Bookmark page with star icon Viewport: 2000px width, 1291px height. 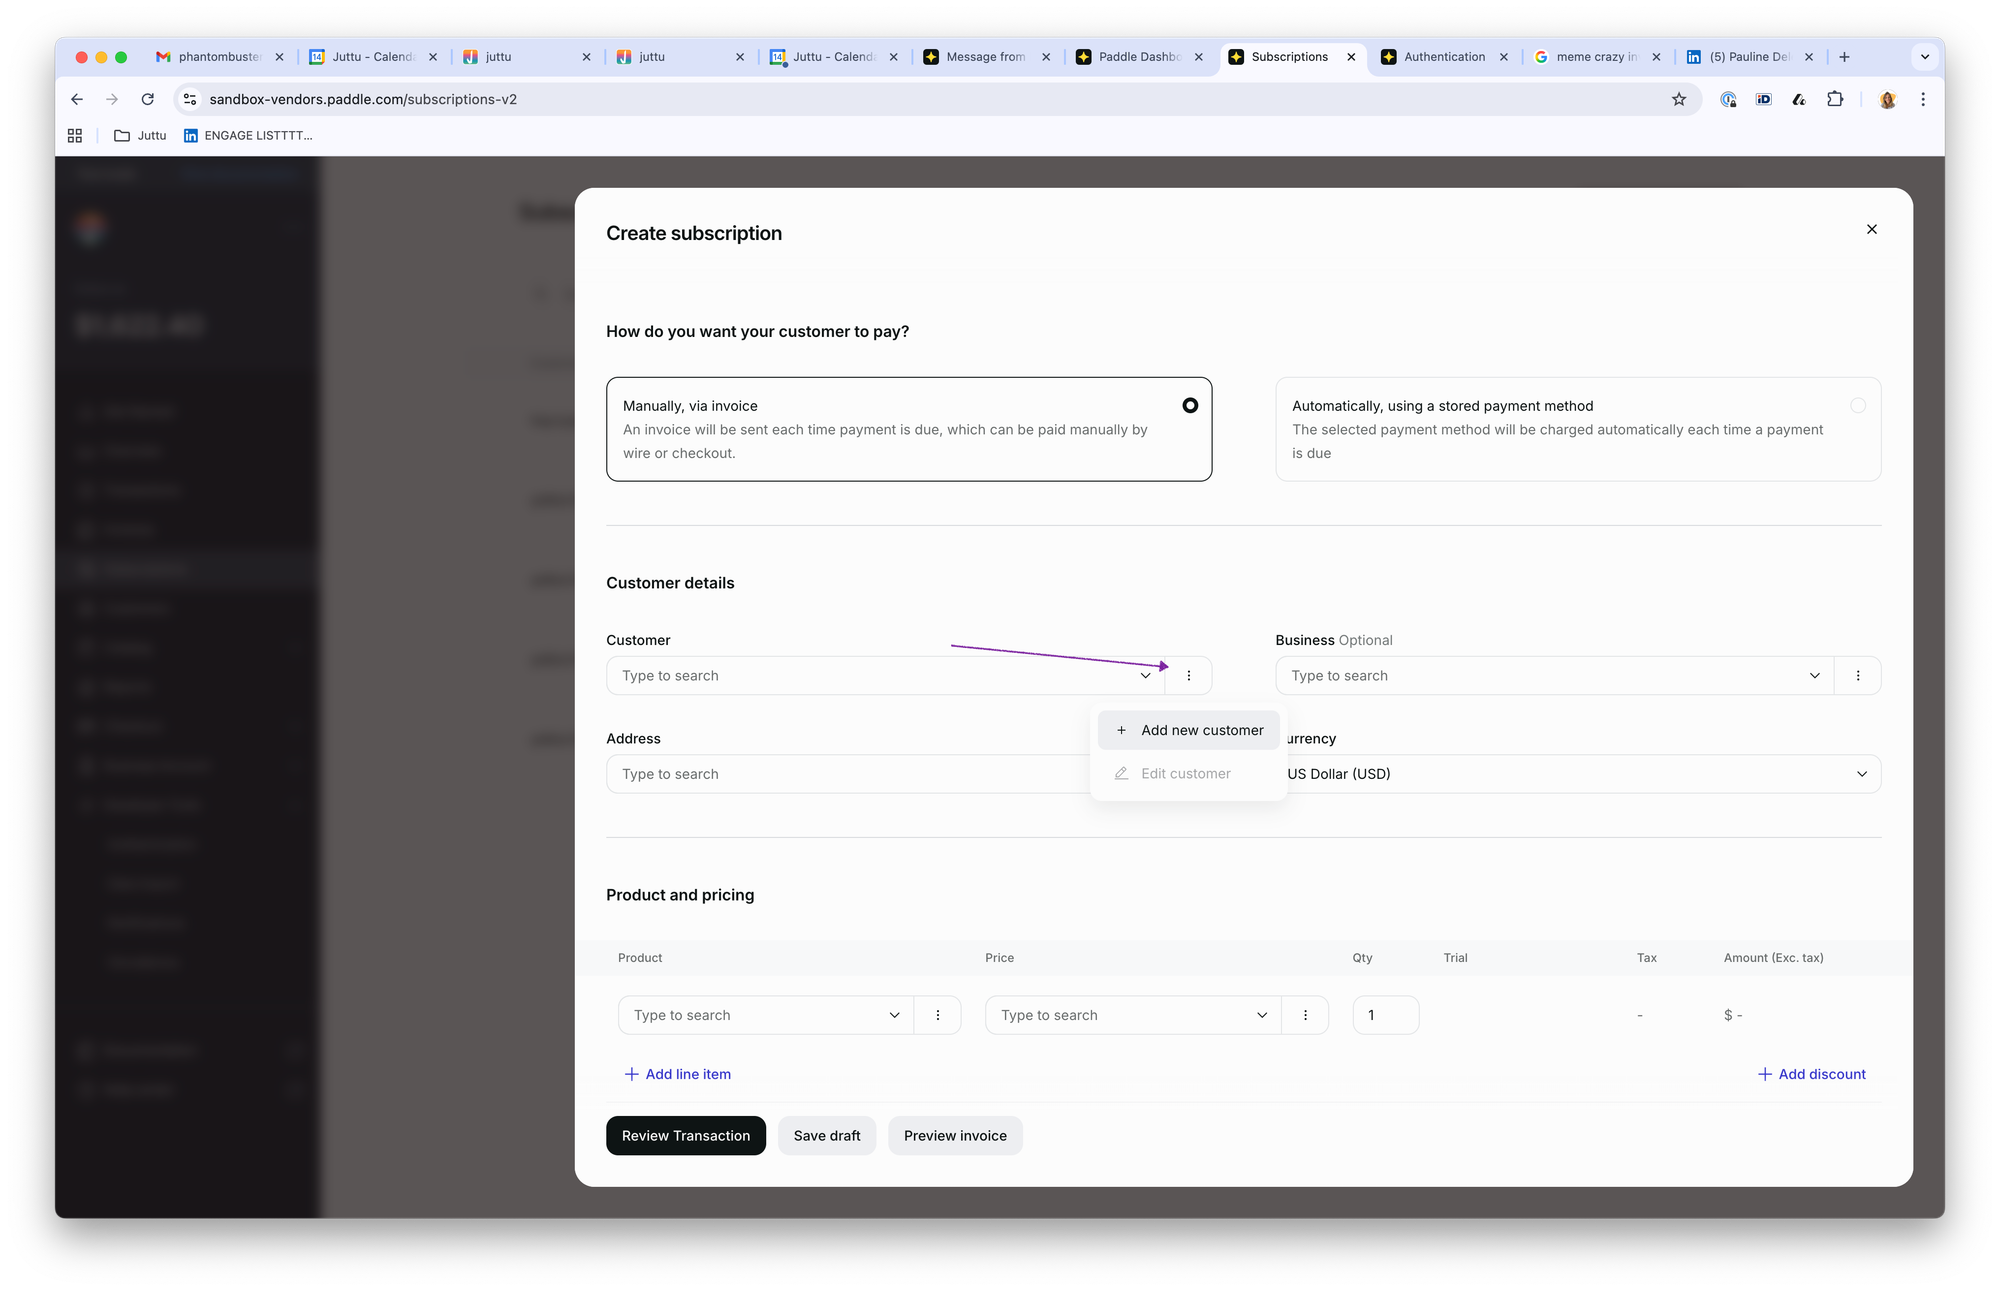1678,99
